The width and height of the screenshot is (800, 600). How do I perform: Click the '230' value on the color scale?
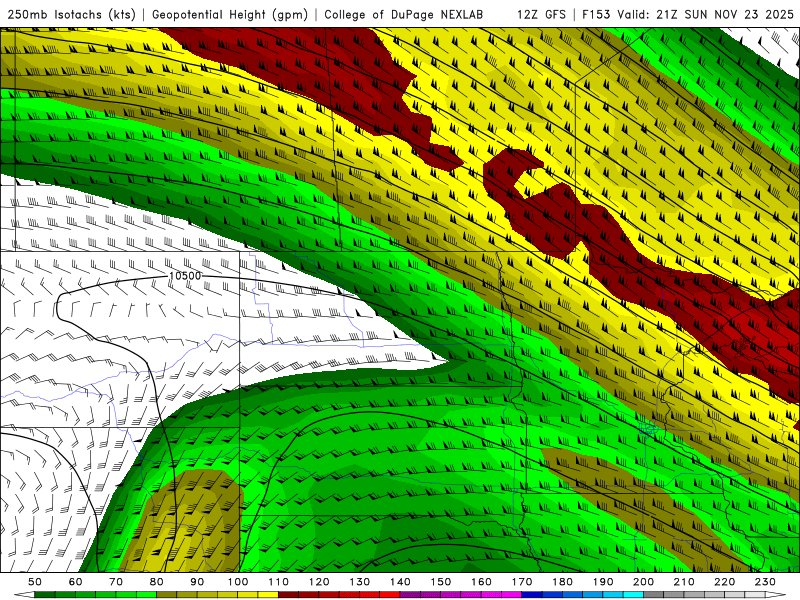coord(765,582)
